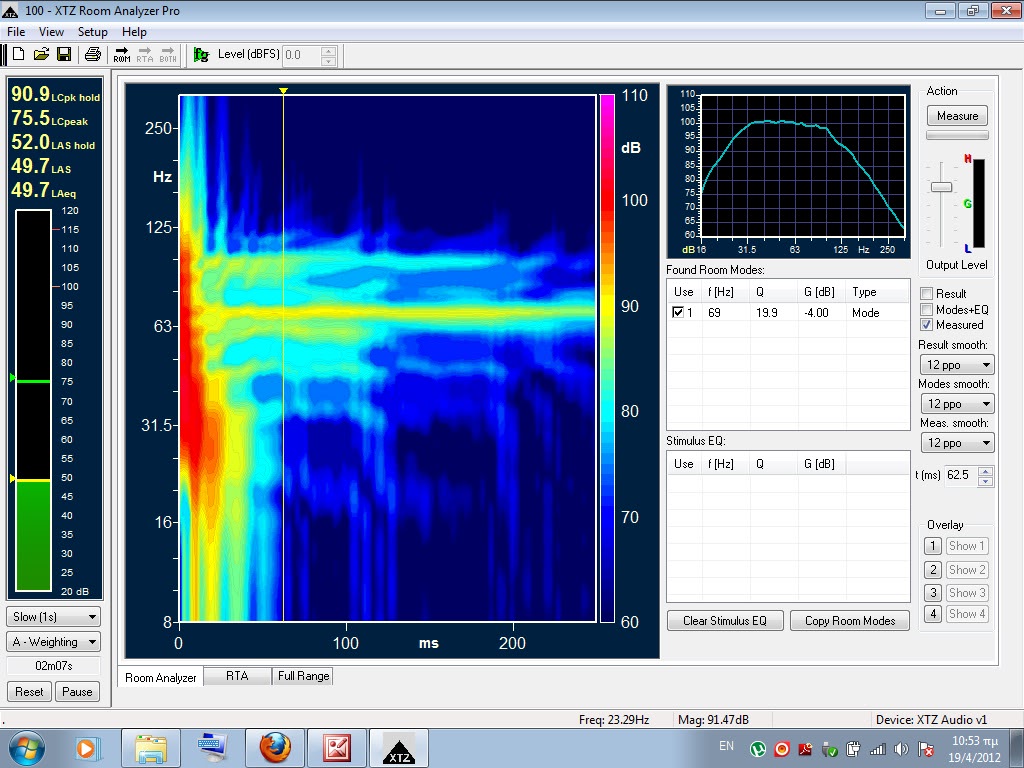The image size is (1024, 768).
Task: Click the New file toolbar icon
Action: [17, 54]
